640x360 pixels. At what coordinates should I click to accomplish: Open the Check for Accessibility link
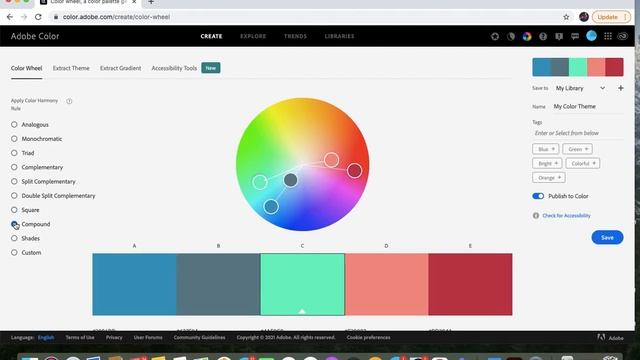click(x=567, y=216)
